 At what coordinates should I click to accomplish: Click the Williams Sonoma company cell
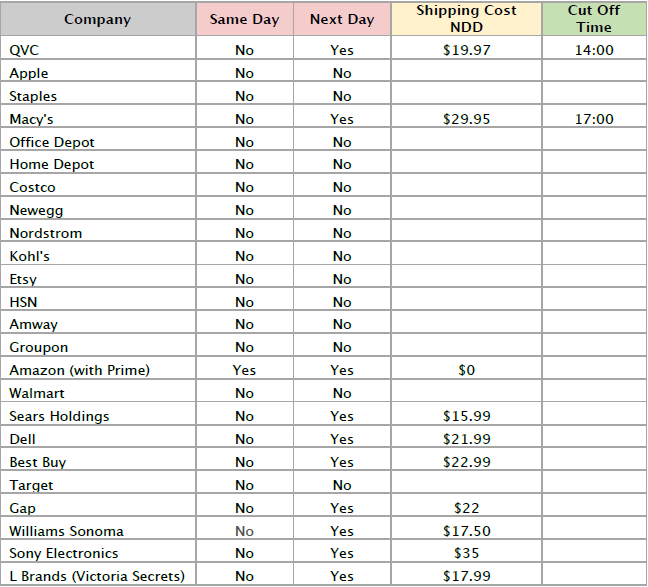98,531
